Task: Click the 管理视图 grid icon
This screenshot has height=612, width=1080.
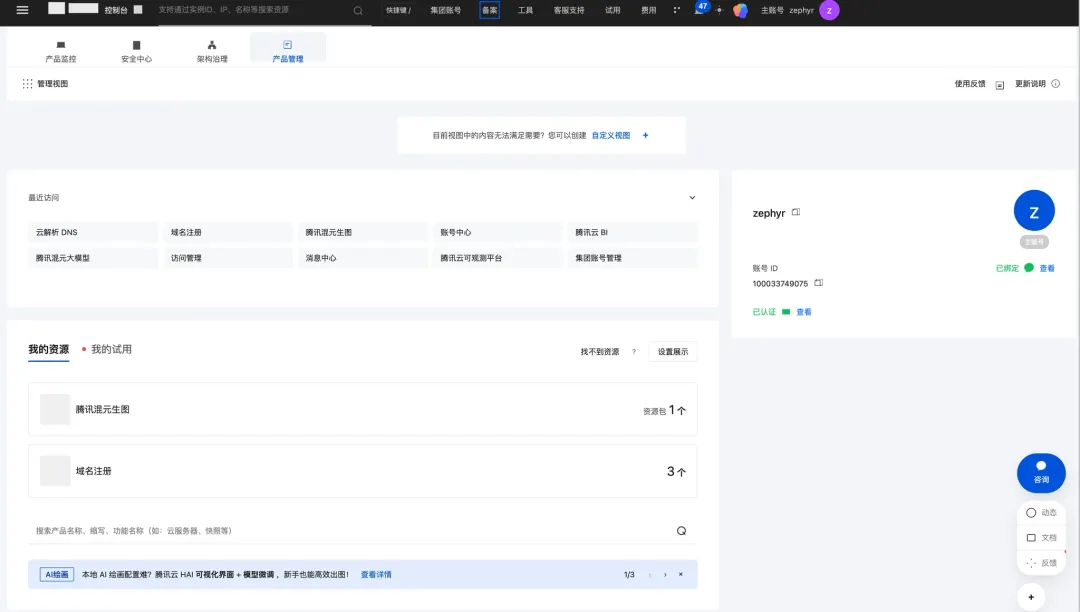Action: coord(27,84)
